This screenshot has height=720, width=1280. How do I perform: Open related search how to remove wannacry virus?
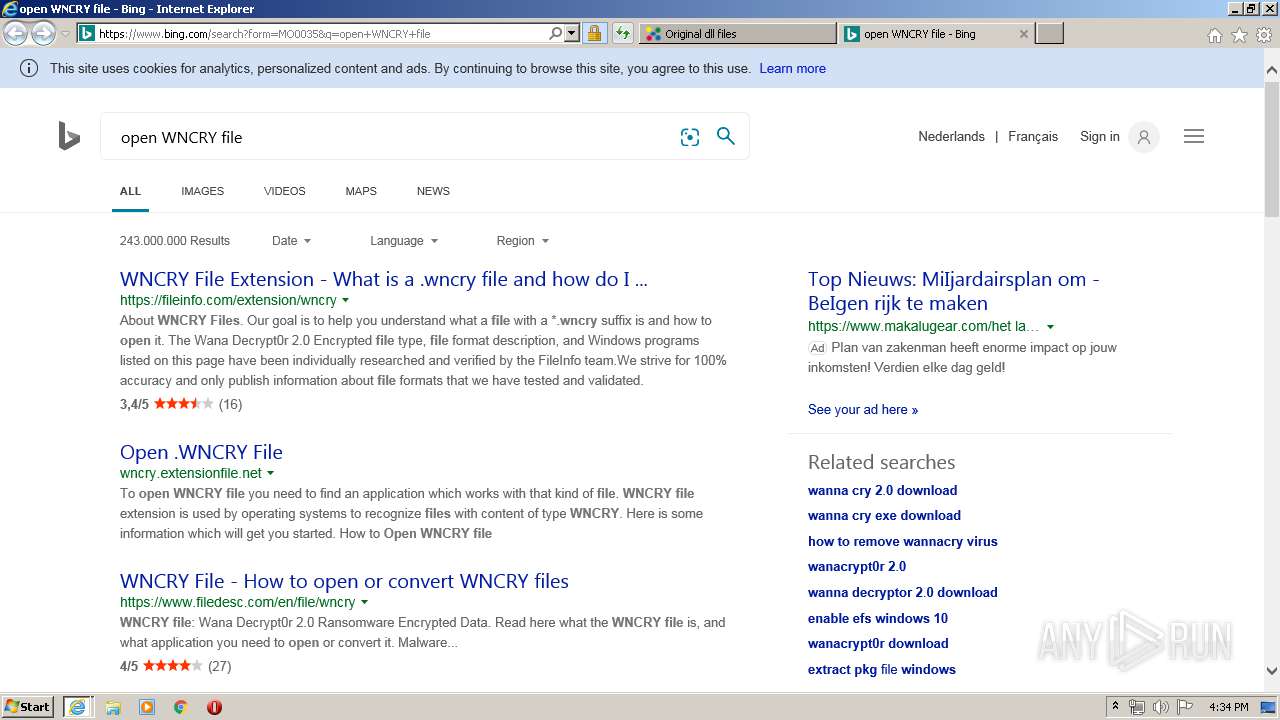point(903,541)
